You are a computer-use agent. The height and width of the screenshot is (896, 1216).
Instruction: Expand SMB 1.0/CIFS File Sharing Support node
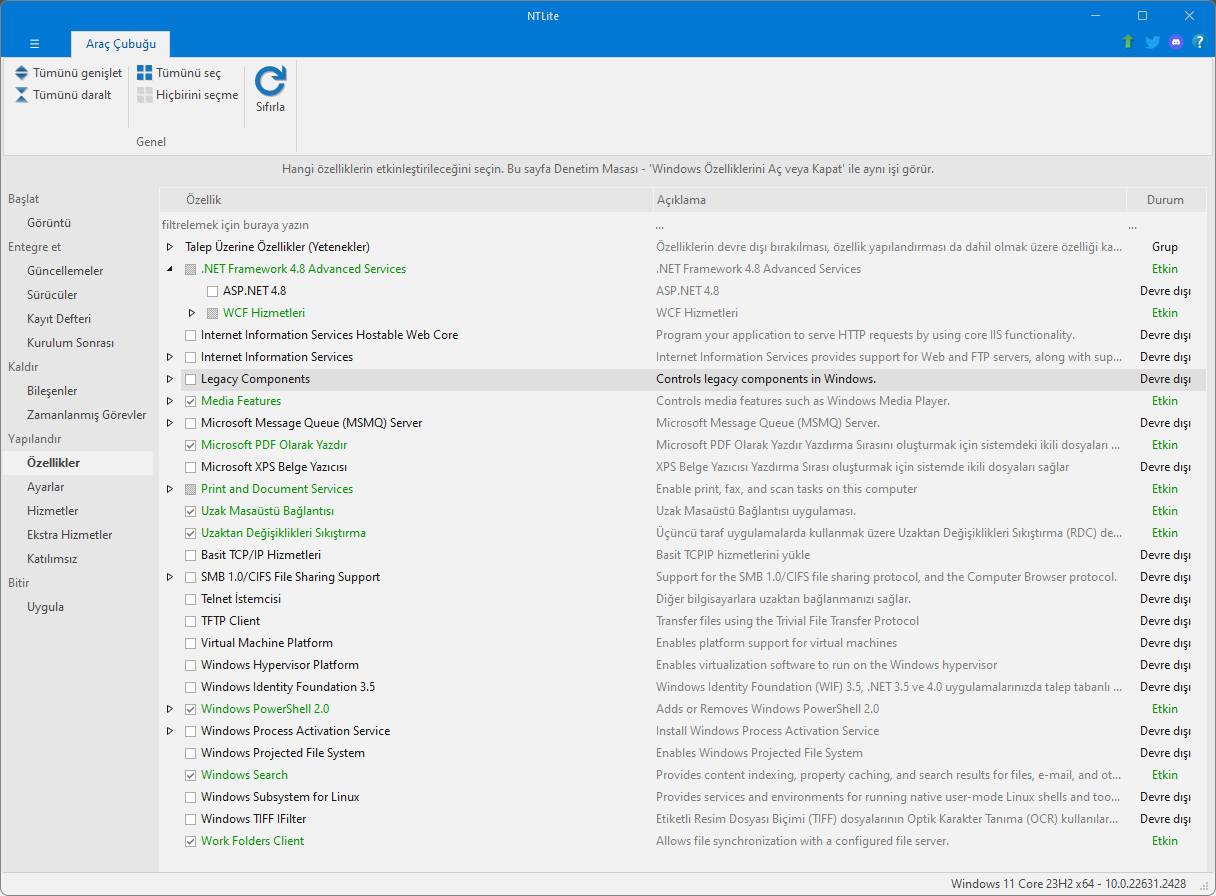170,577
